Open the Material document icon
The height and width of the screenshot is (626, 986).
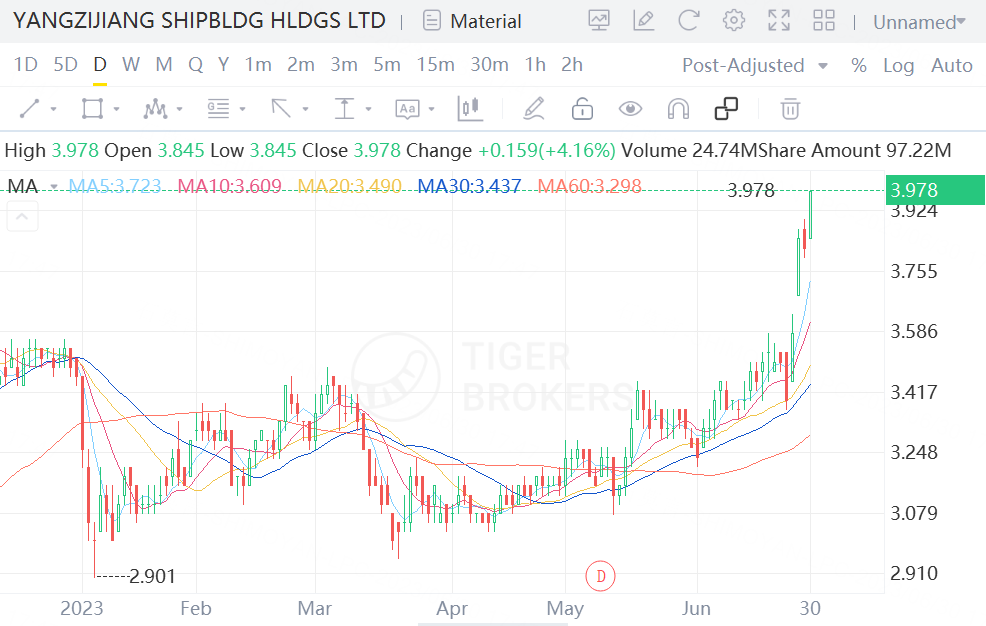point(431,21)
